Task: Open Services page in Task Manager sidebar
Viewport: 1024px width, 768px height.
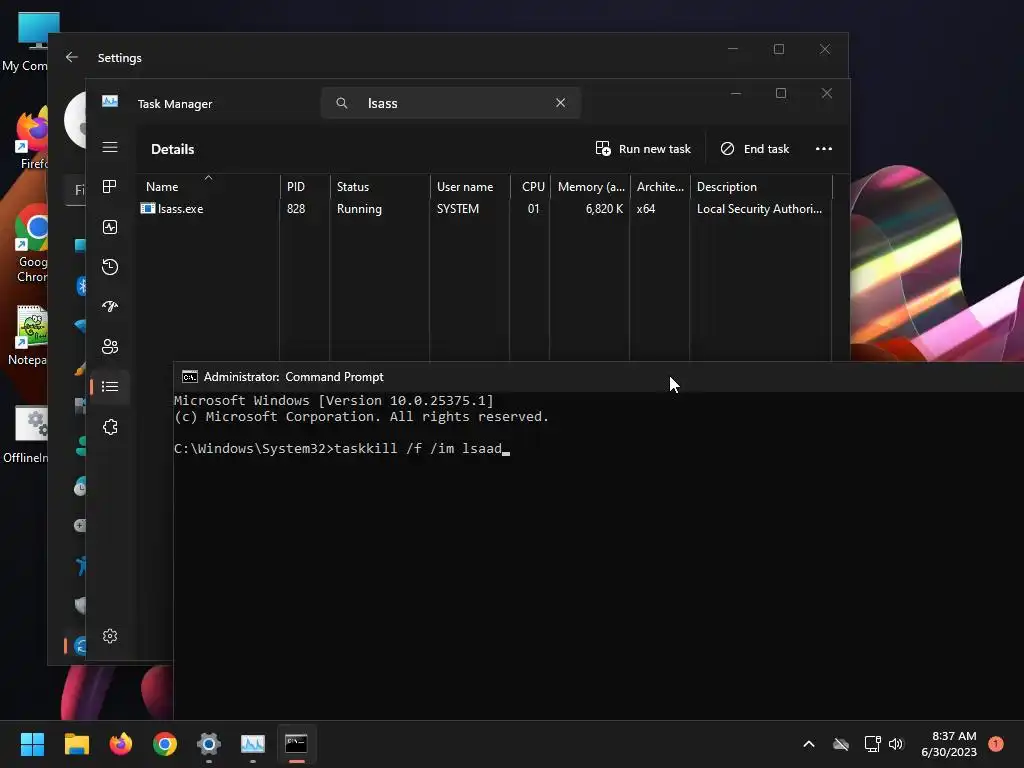Action: pyautogui.click(x=110, y=427)
